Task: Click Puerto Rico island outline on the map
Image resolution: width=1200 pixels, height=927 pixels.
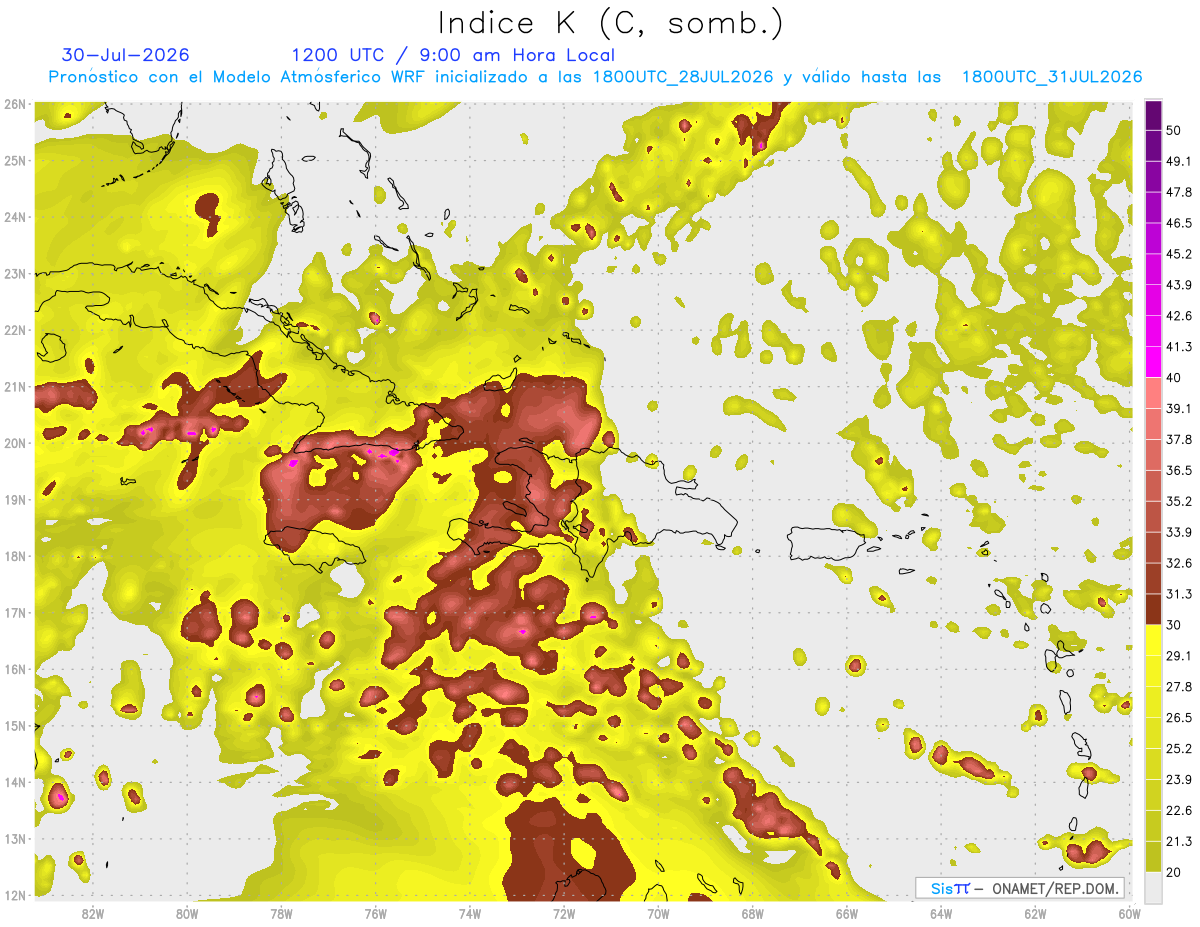Action: (827, 543)
